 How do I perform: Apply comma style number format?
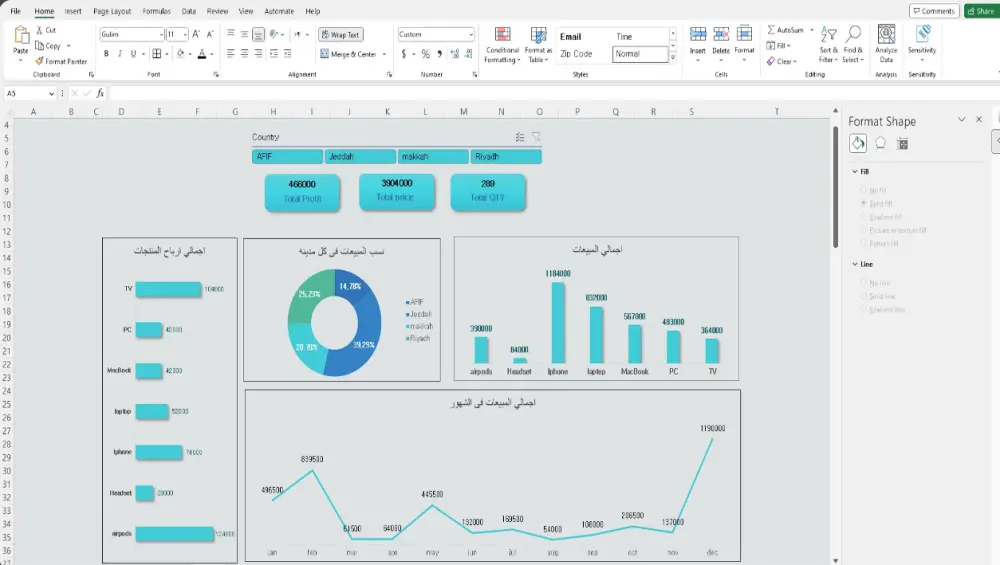(439, 54)
